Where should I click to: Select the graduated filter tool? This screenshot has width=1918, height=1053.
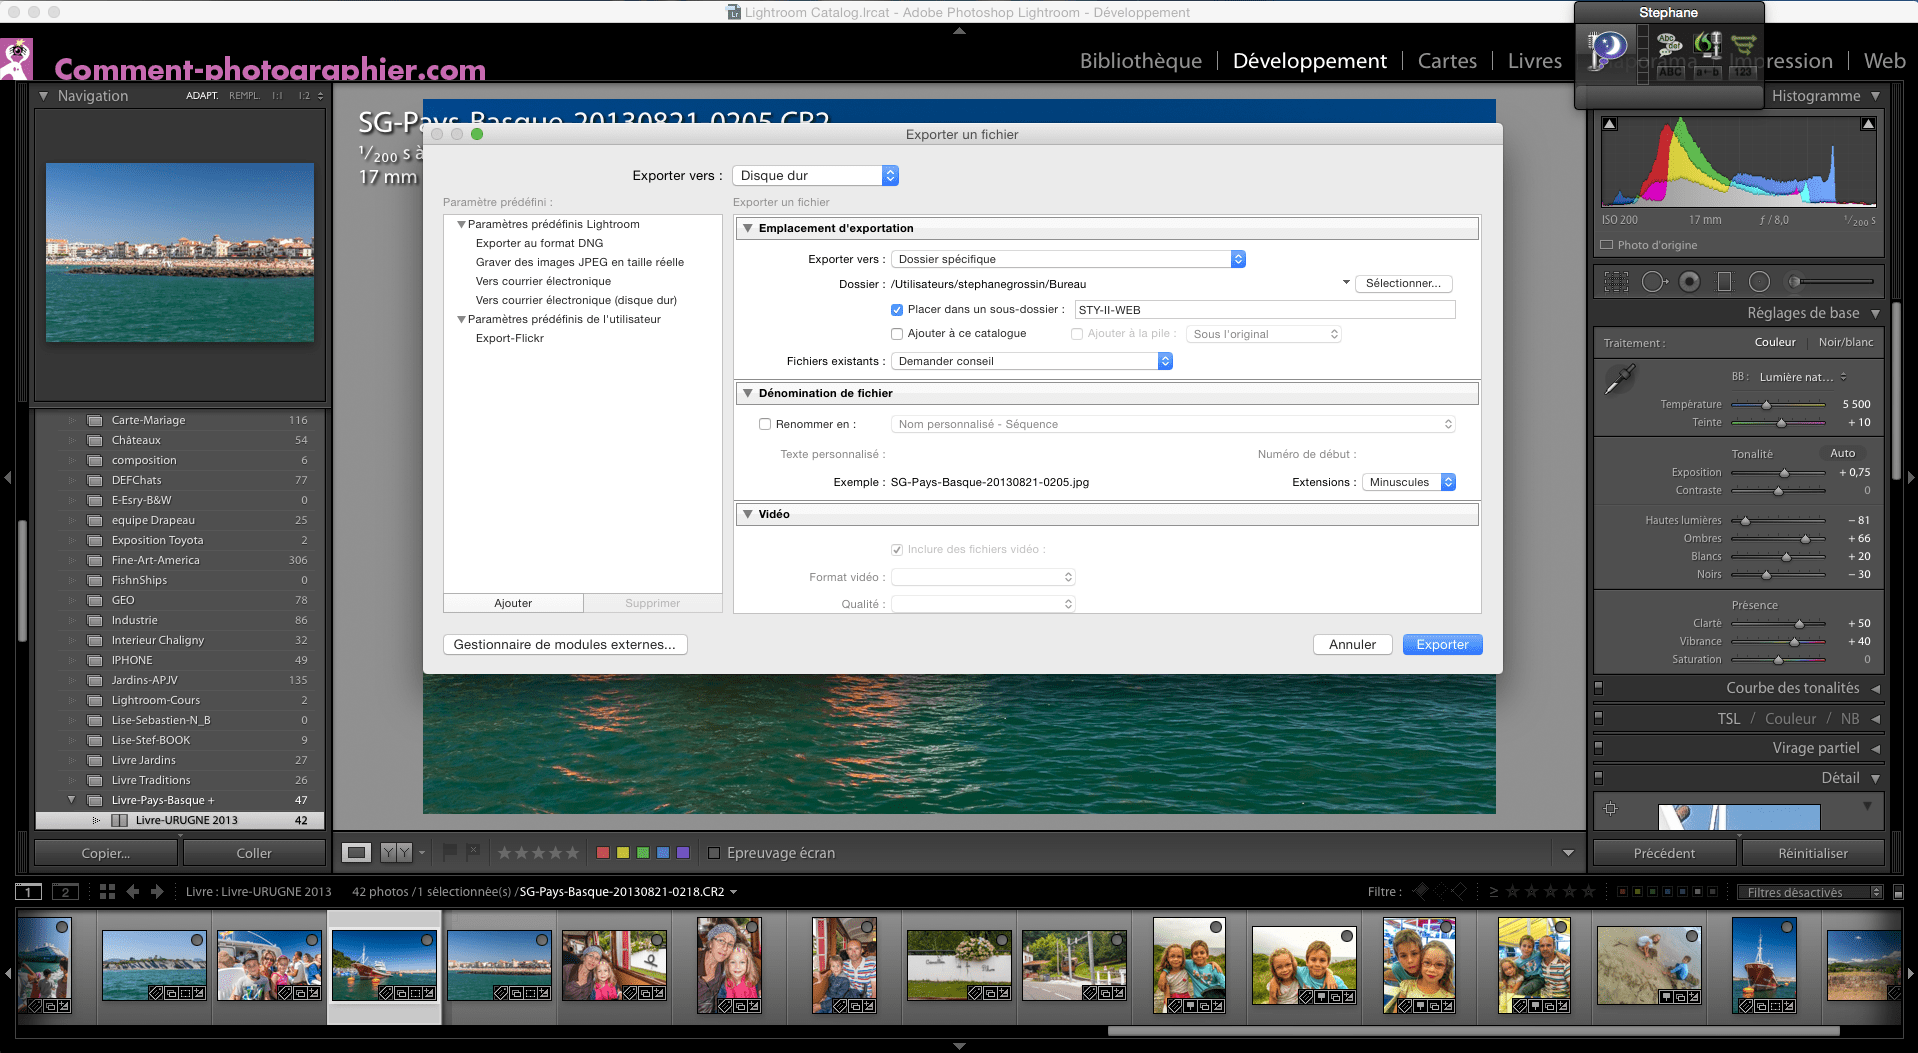[x=1724, y=282]
